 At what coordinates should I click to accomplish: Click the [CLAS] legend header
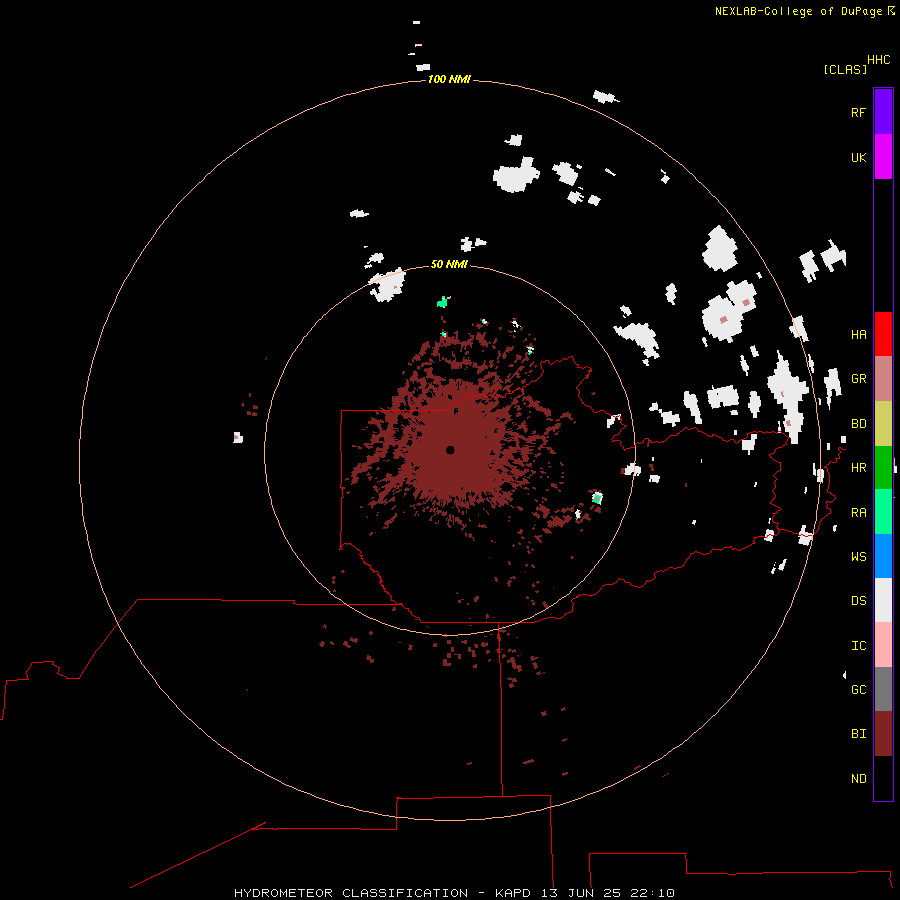point(845,69)
